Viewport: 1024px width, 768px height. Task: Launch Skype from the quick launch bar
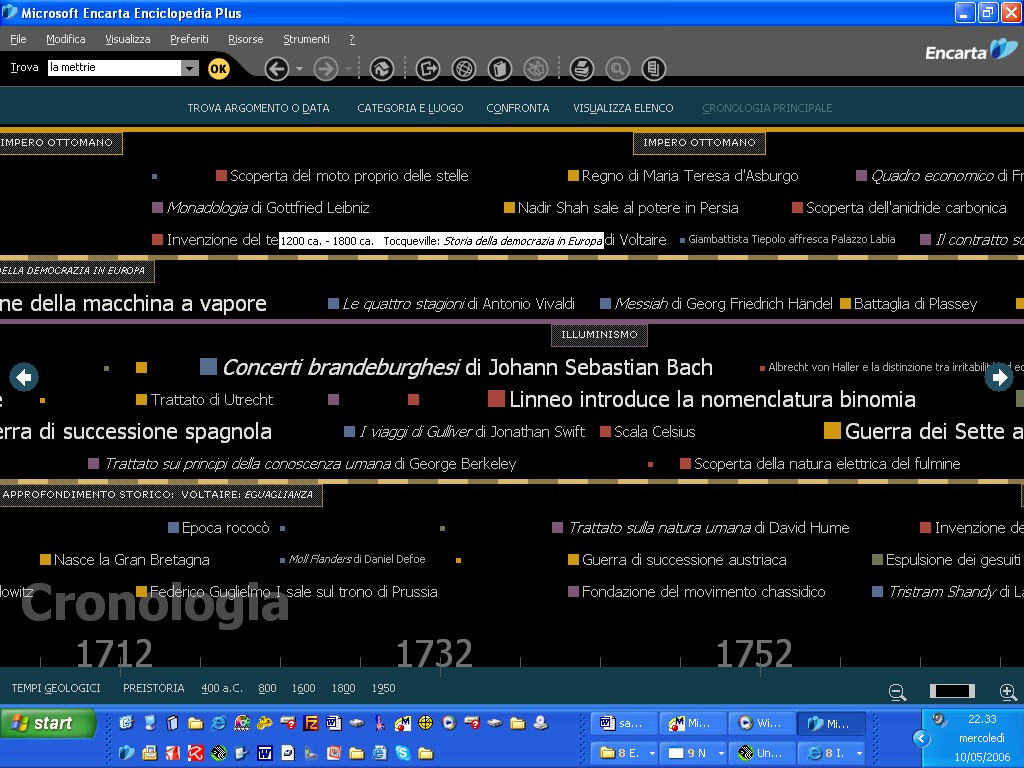pos(403,753)
